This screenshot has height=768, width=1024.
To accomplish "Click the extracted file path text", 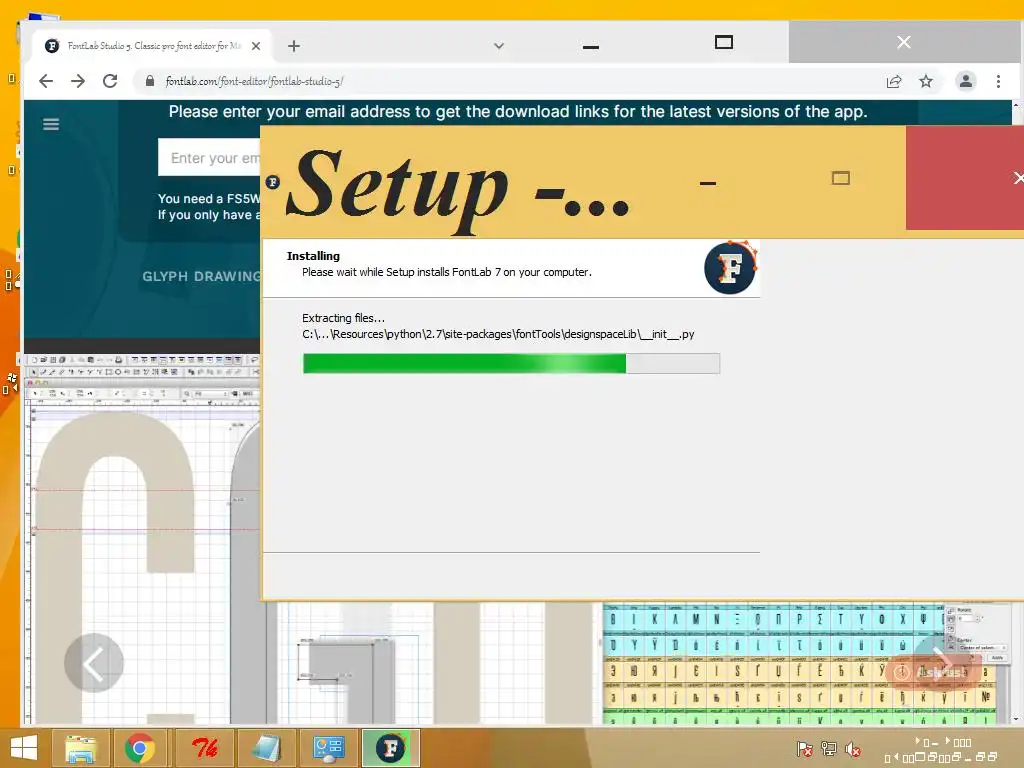I will tap(498, 334).
